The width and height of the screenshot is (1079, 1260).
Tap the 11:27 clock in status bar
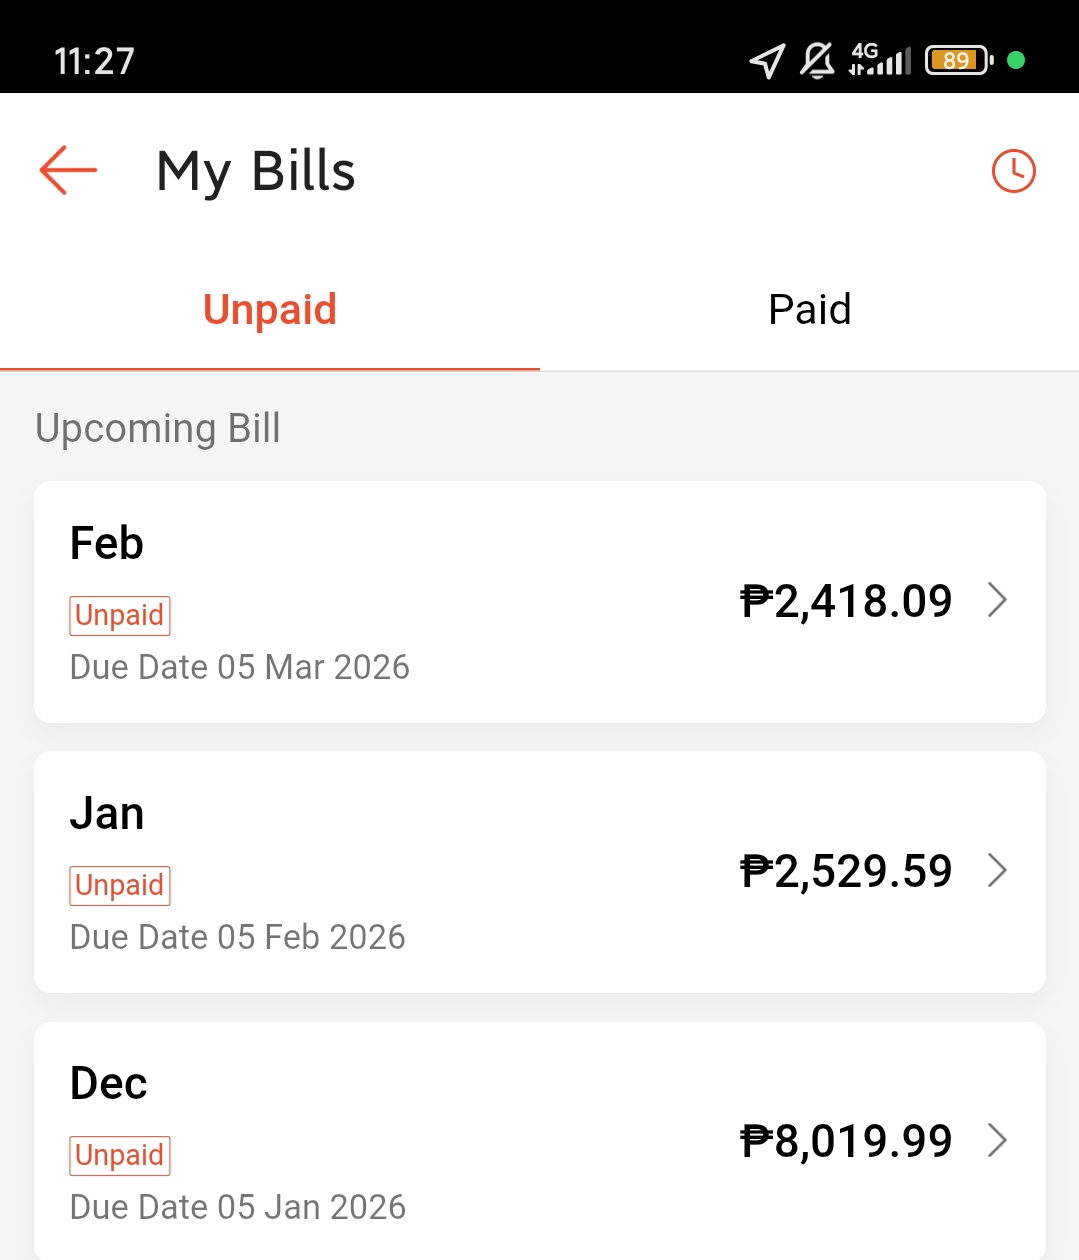[x=94, y=61]
